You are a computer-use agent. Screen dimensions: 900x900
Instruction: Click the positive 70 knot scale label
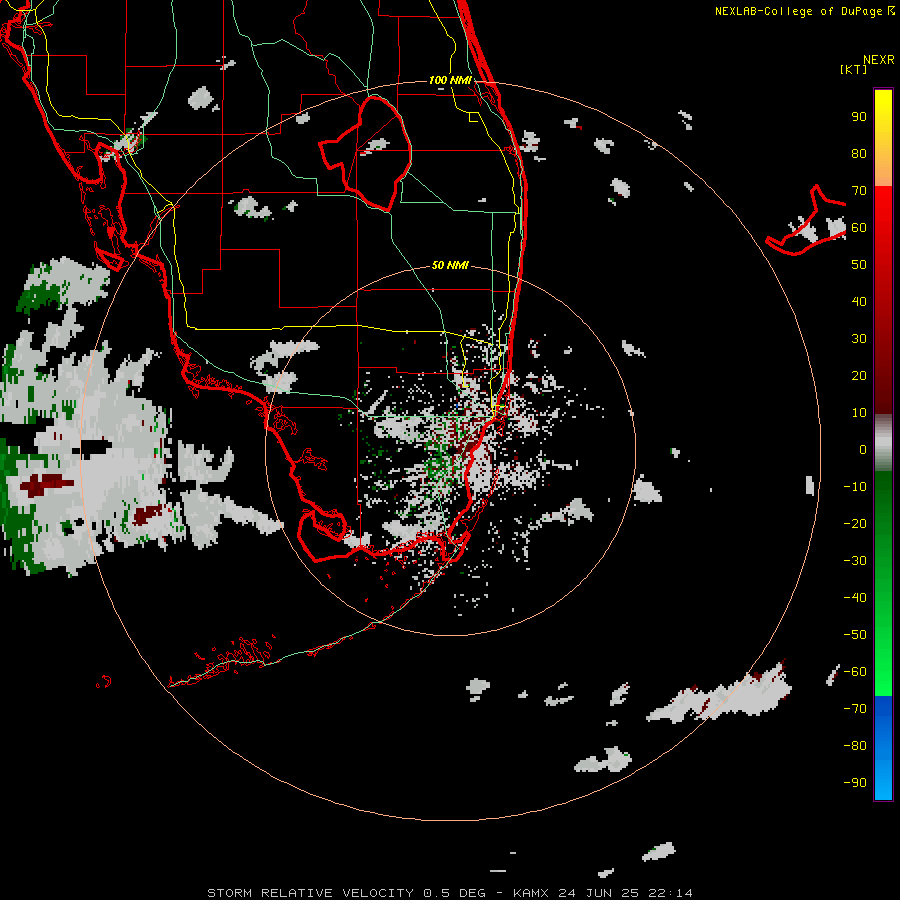click(x=859, y=191)
